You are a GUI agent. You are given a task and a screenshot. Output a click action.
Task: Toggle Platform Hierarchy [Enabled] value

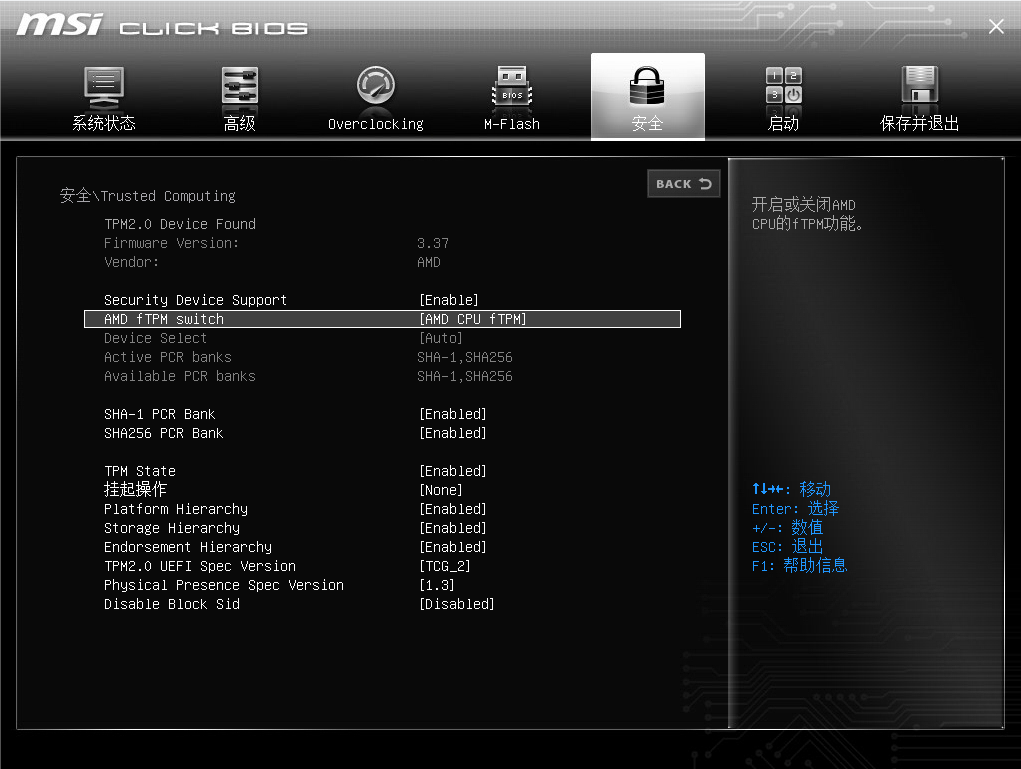tap(453, 509)
